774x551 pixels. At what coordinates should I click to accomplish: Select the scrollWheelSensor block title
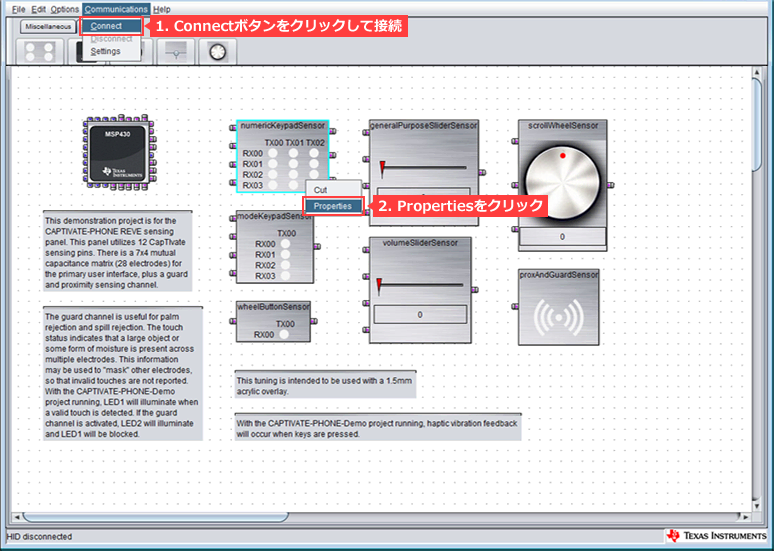coord(563,126)
